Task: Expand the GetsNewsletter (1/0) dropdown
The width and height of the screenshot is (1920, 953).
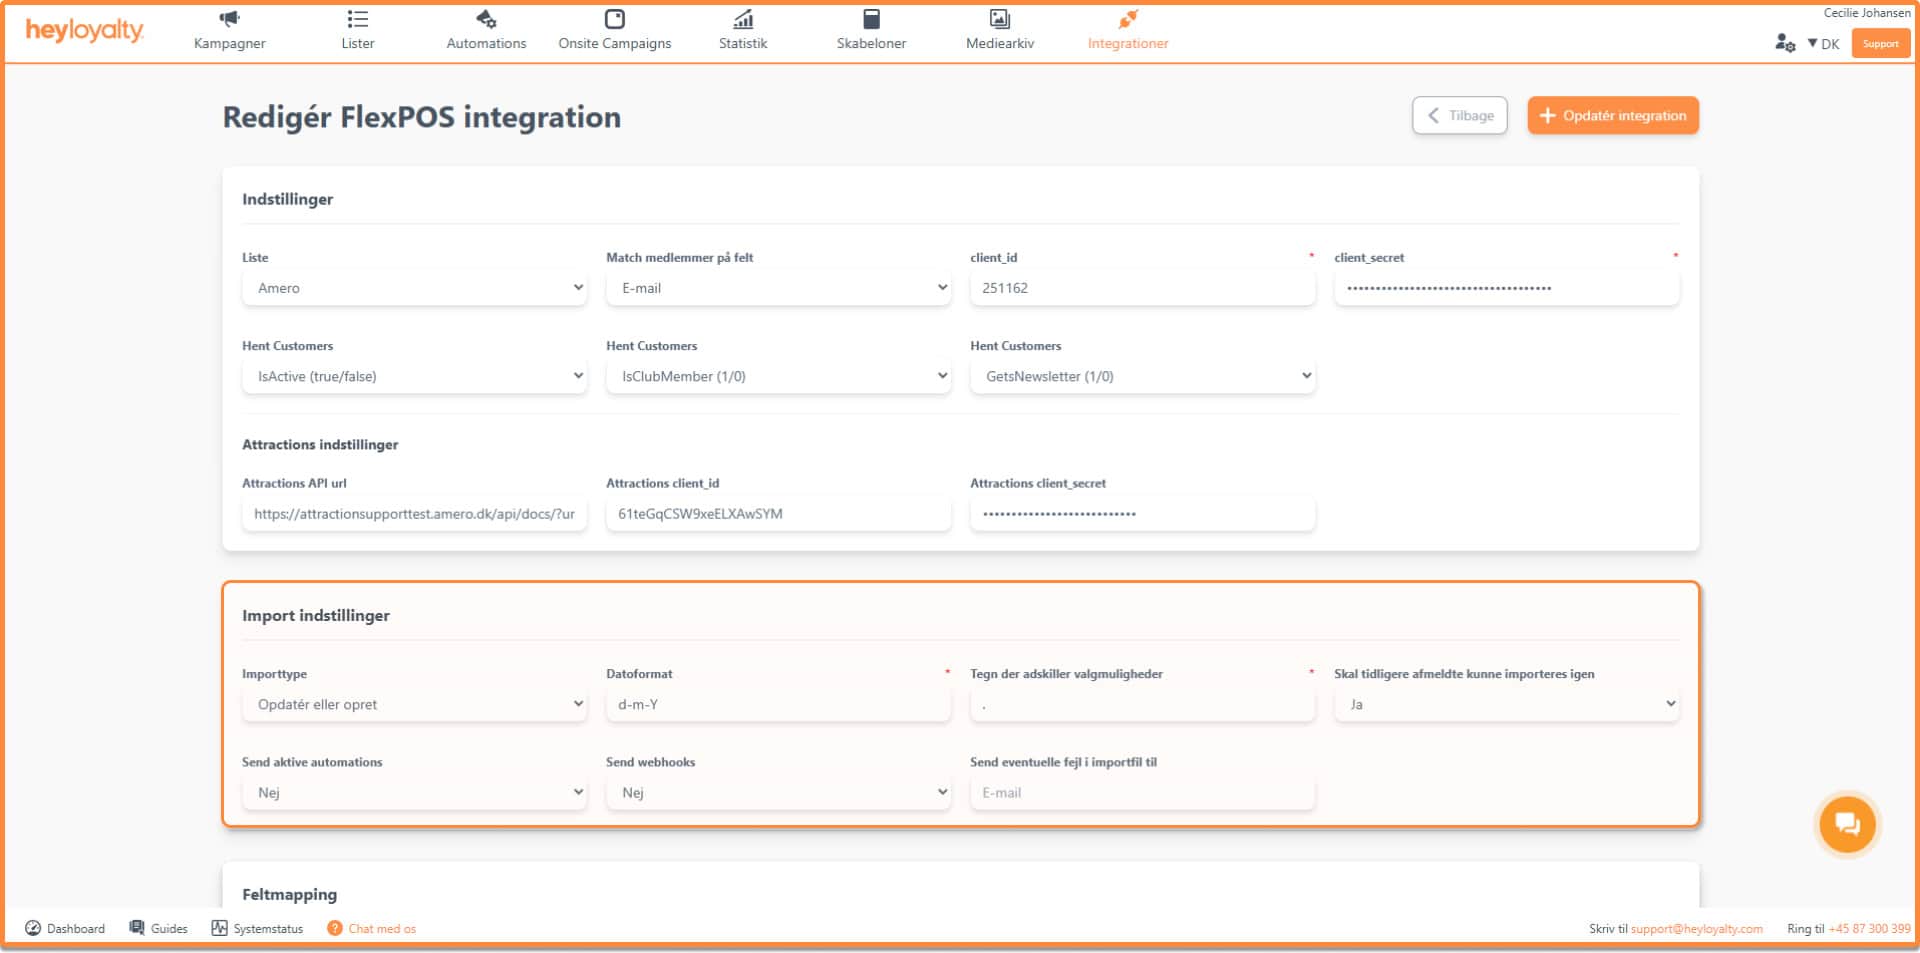Action: point(1142,376)
